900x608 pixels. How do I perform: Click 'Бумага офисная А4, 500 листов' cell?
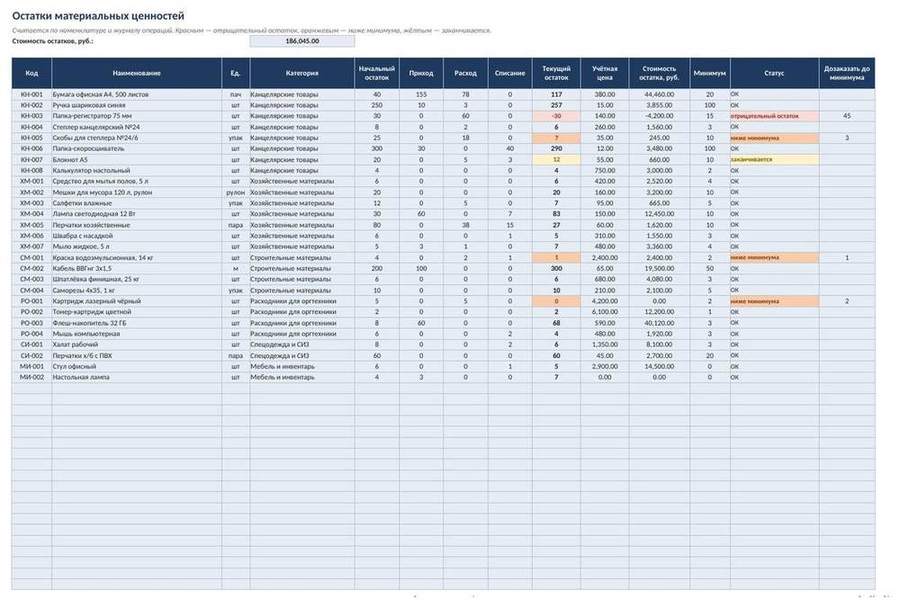point(137,94)
